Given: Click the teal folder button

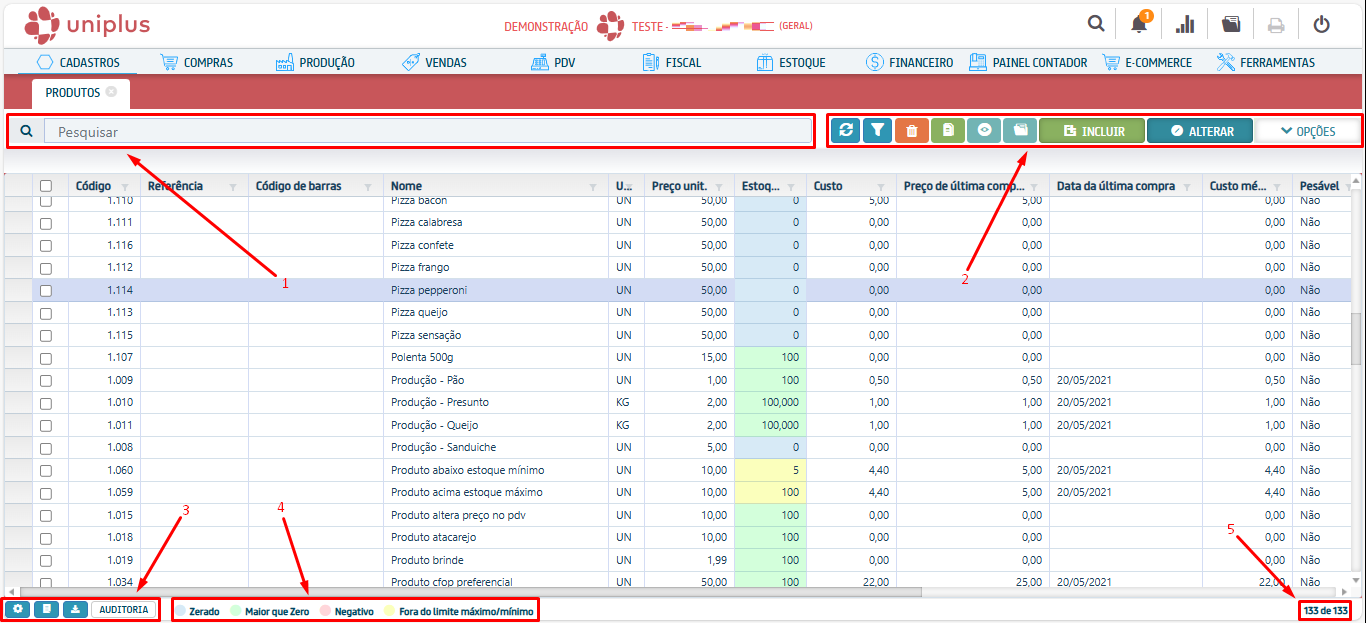Looking at the screenshot, I should 1020,131.
